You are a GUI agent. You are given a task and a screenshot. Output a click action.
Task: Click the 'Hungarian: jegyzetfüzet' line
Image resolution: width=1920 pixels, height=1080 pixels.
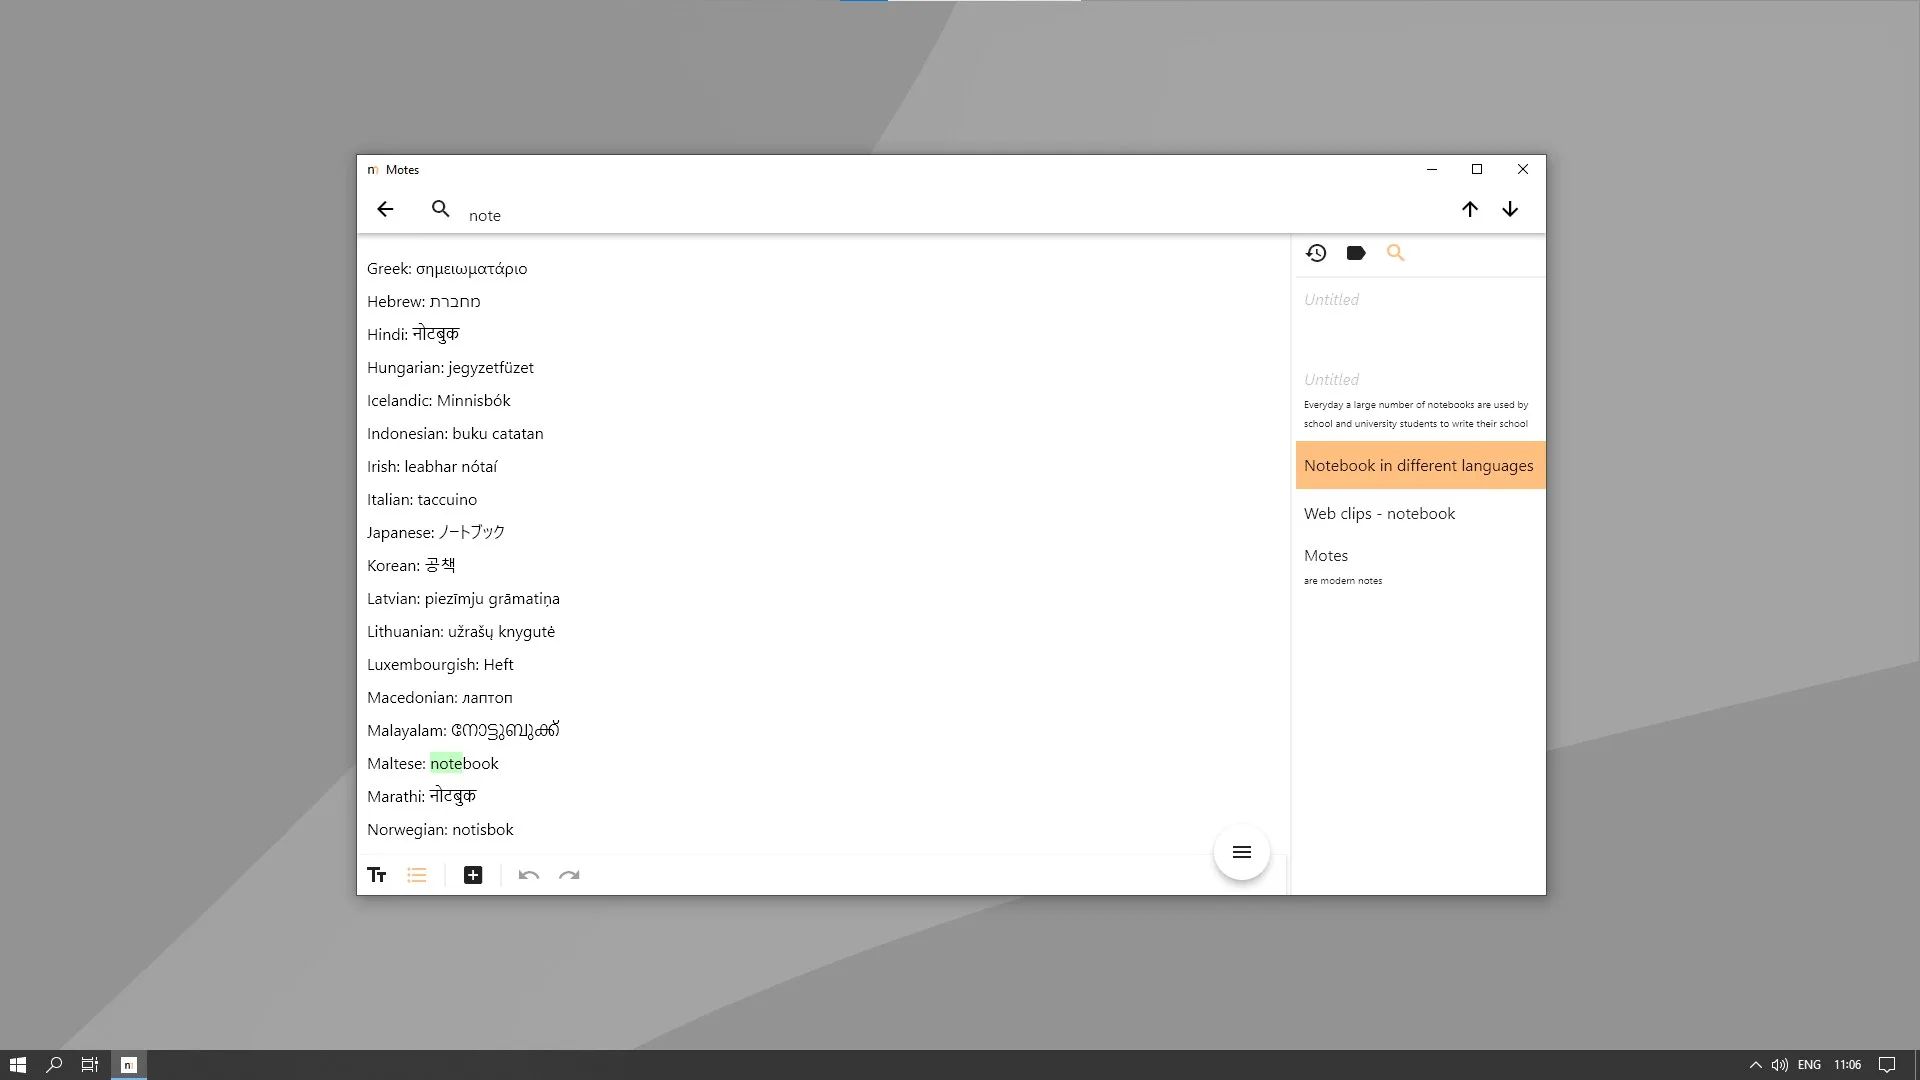coord(450,367)
